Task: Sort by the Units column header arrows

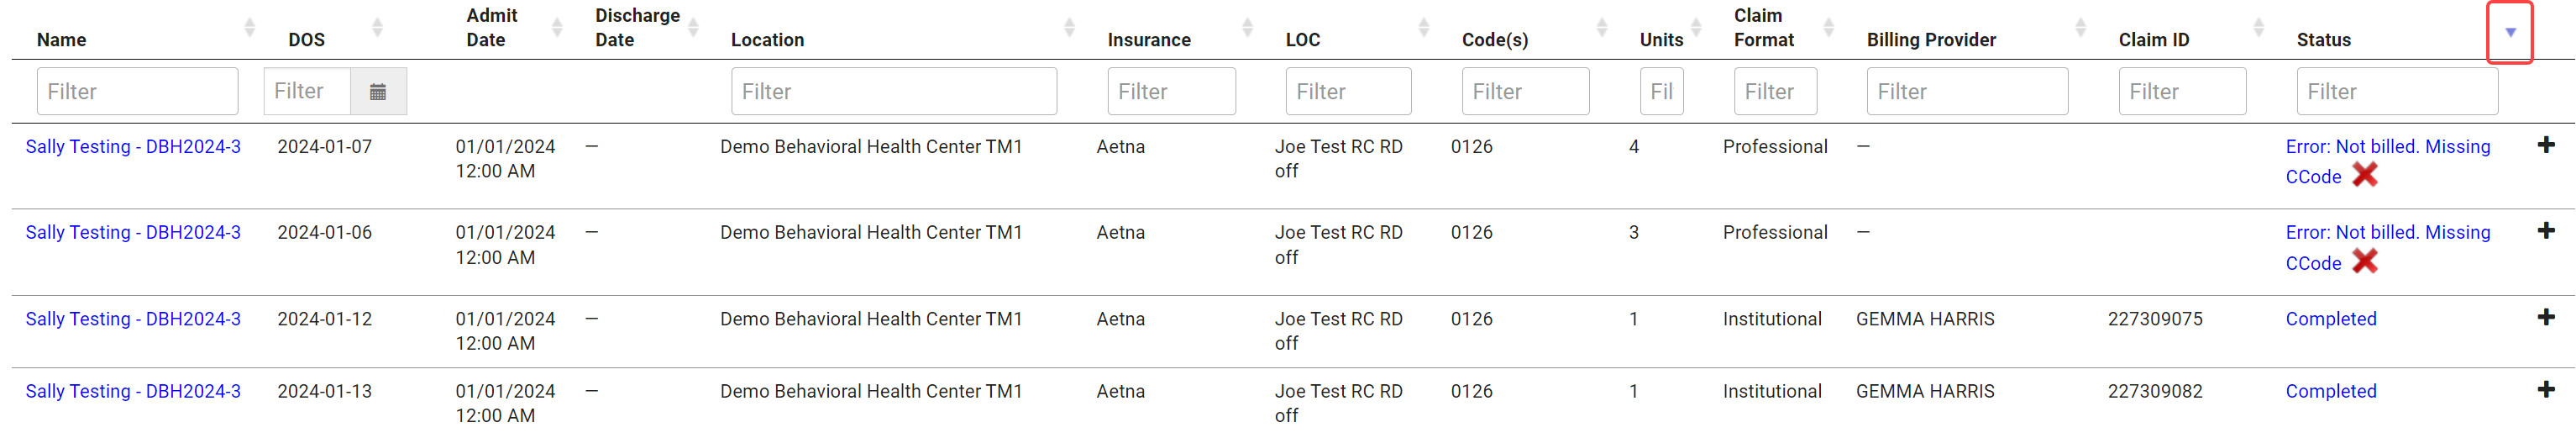Action: [1696, 28]
